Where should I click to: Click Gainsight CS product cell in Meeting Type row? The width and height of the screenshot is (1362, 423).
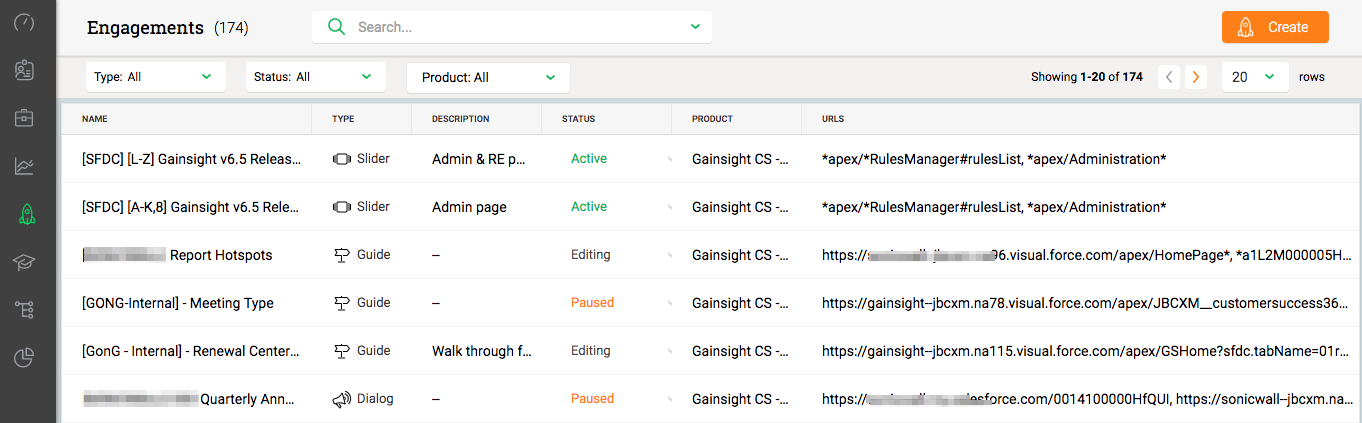click(740, 303)
